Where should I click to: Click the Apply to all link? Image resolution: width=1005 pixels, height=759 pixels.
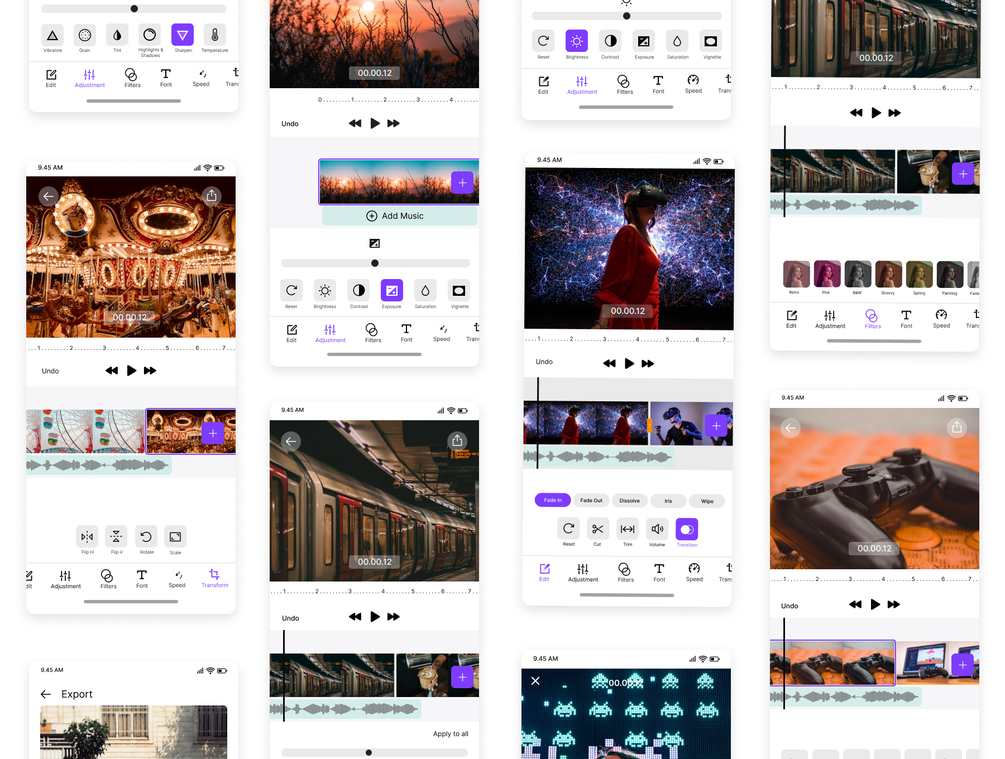(x=451, y=733)
